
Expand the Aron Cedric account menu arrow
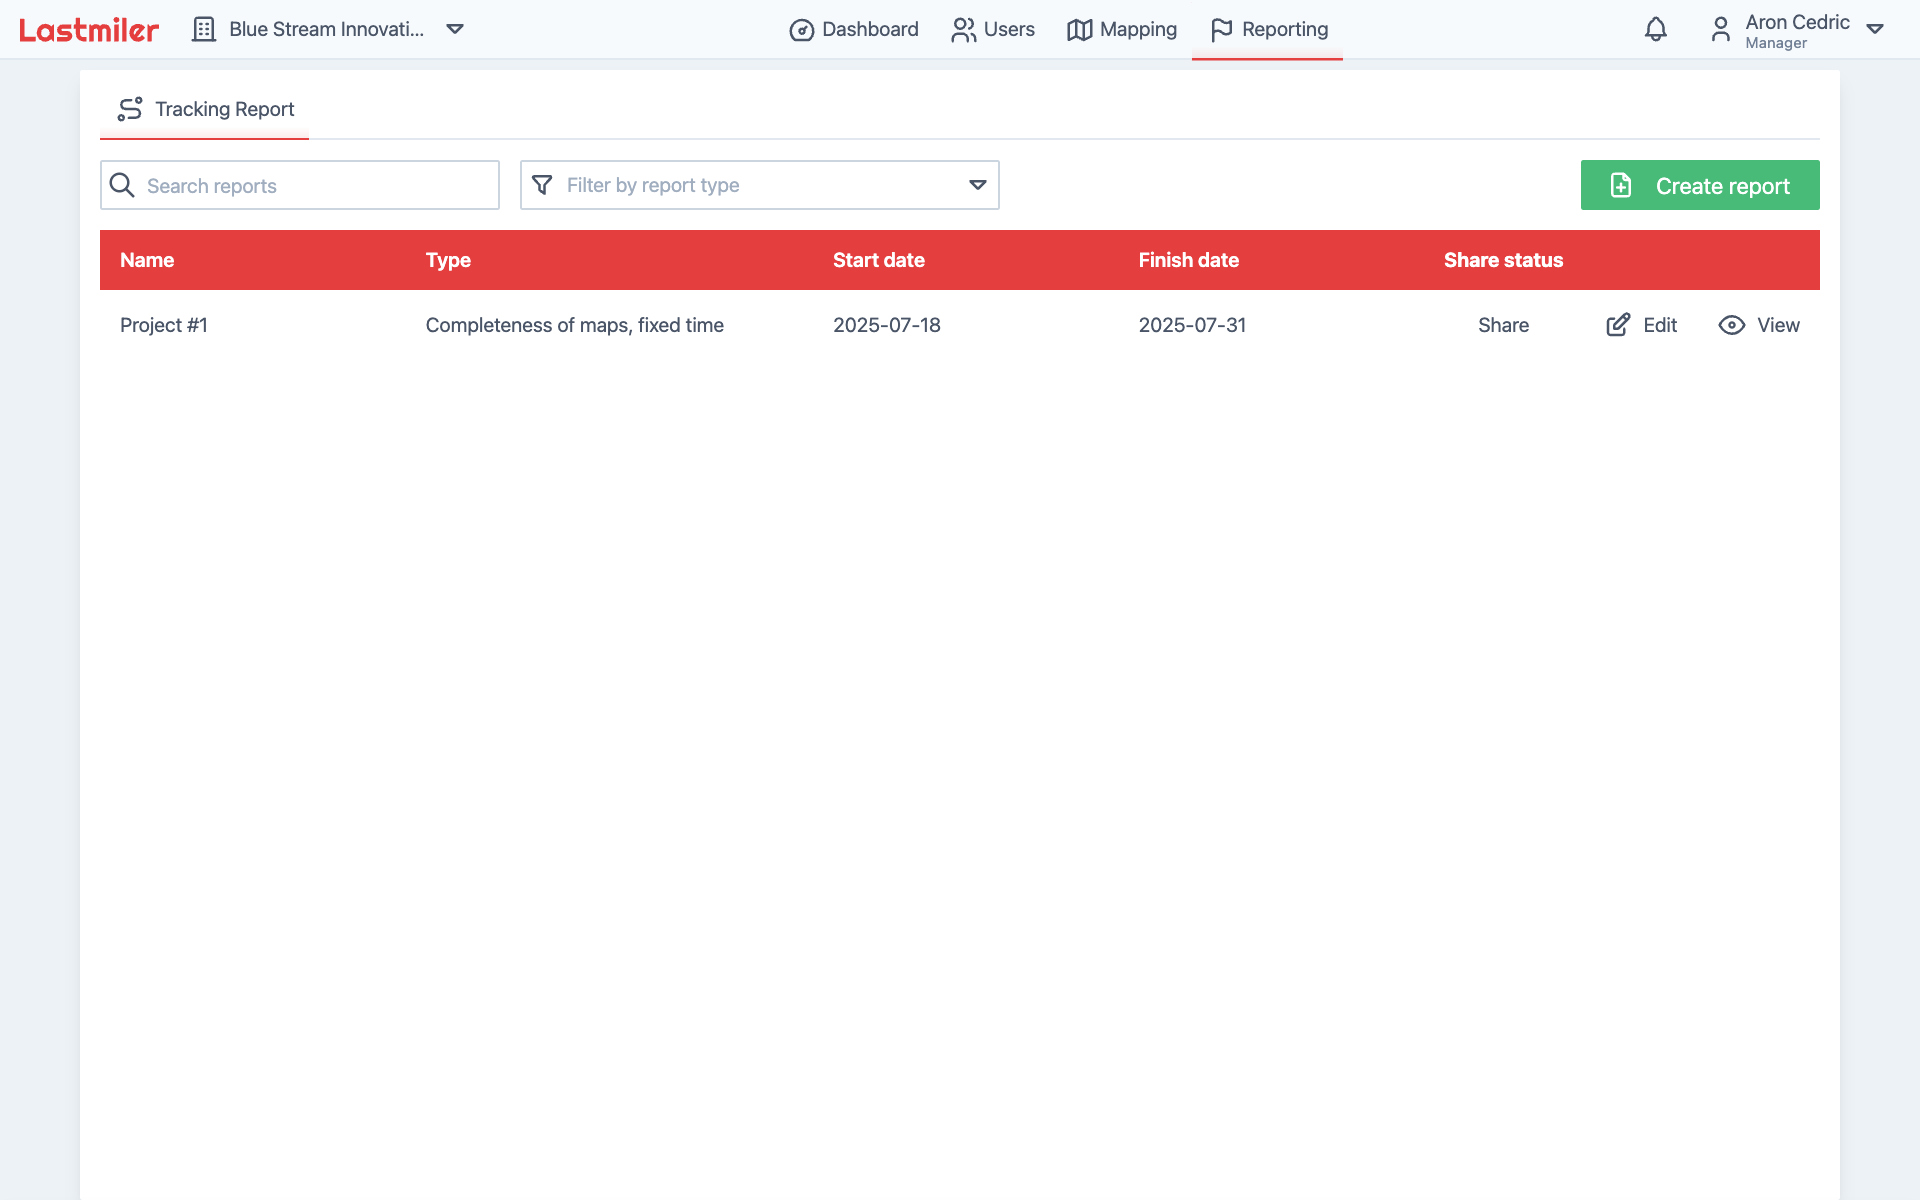click(1875, 29)
